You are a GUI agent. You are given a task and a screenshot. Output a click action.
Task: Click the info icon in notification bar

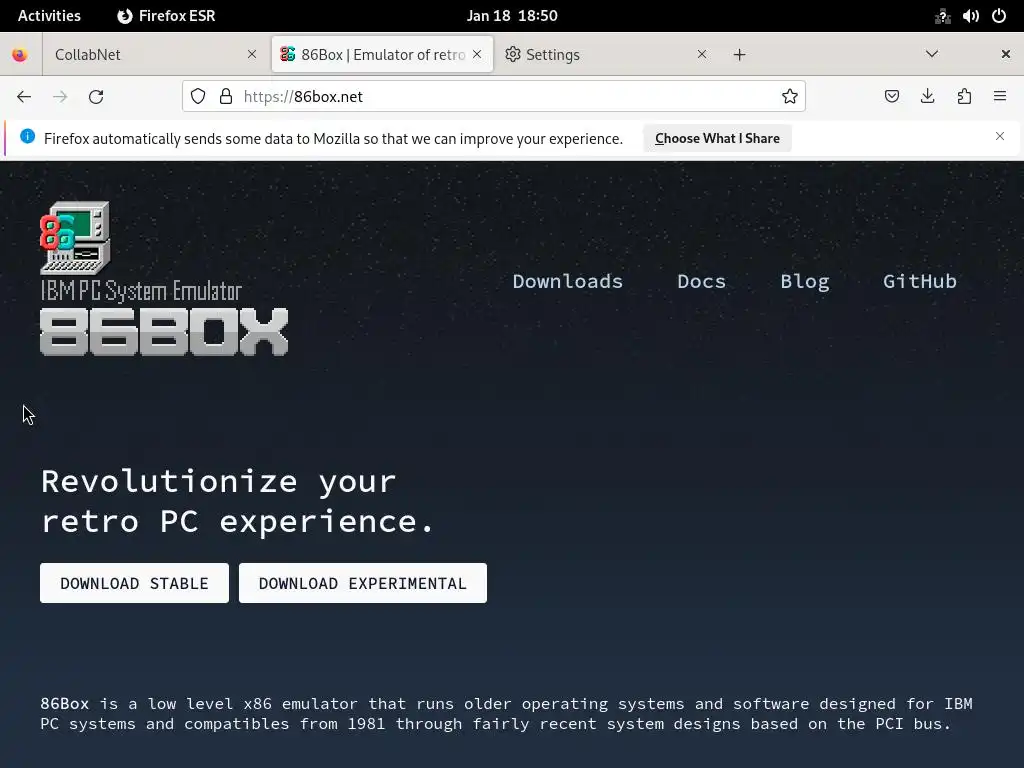coord(27,136)
